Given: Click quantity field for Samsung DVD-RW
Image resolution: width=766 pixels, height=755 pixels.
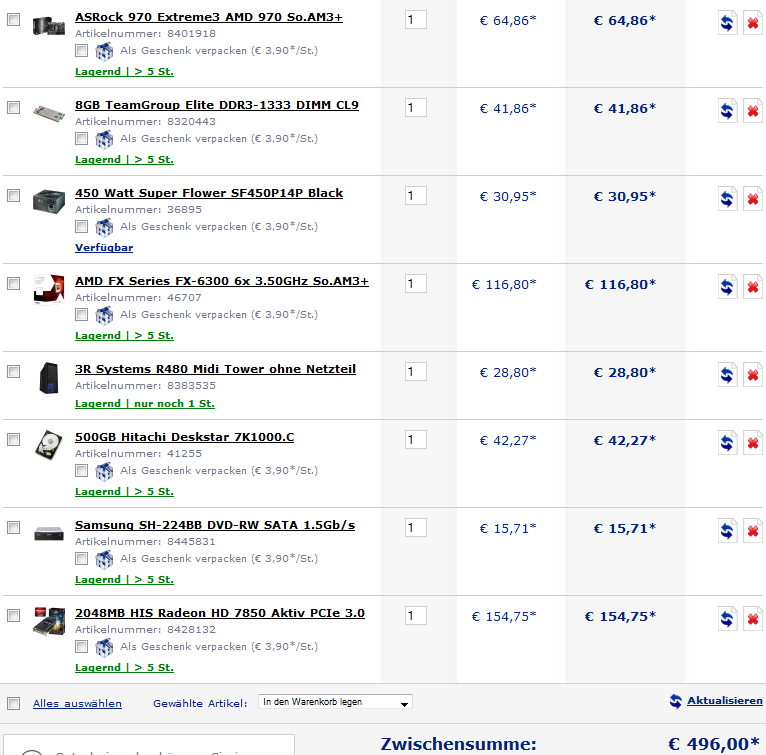Looking at the screenshot, I should pos(416,528).
